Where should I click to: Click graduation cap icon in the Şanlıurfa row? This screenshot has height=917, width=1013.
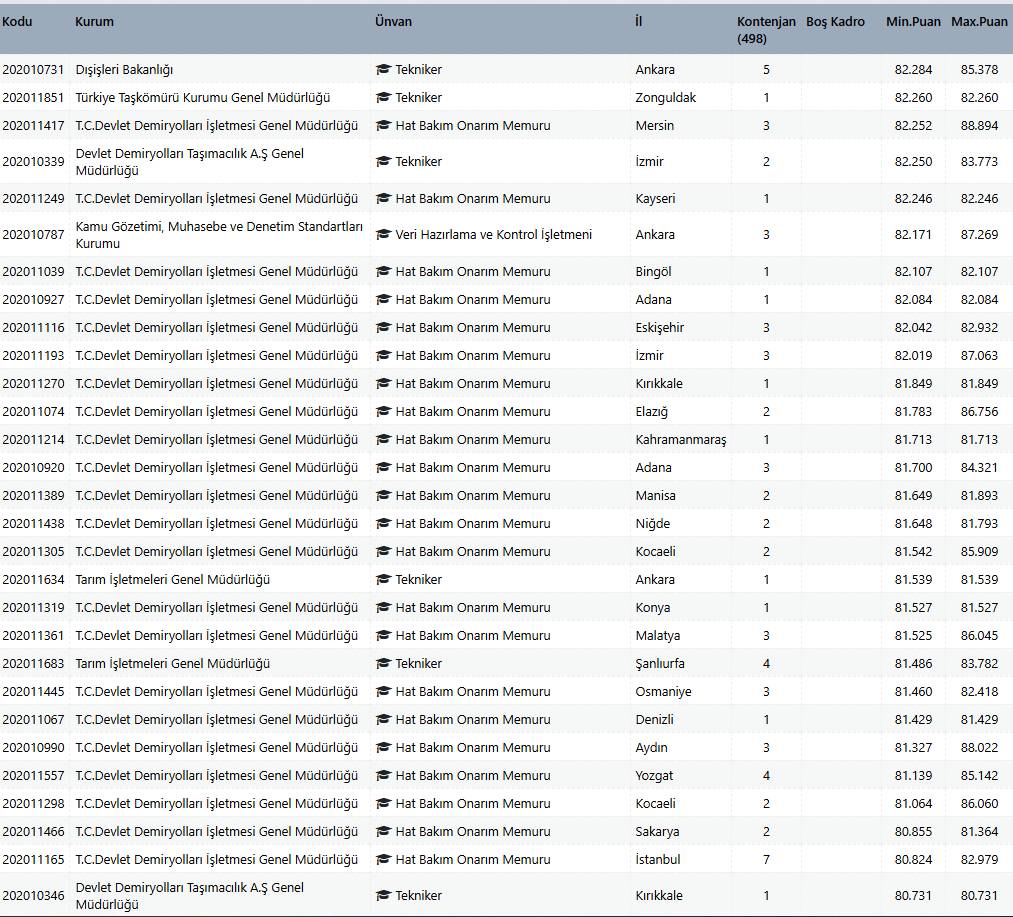point(383,664)
